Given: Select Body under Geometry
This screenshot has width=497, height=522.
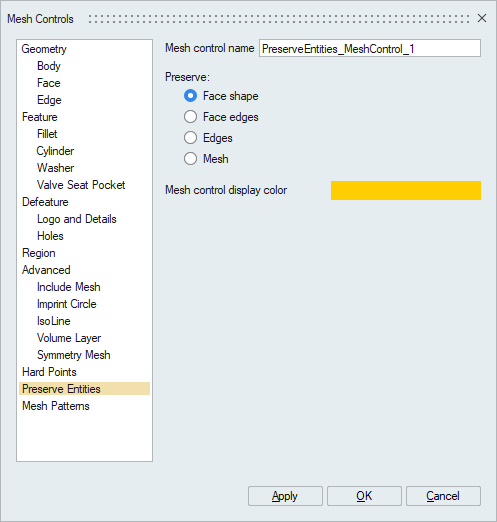Looking at the screenshot, I should 49,66.
